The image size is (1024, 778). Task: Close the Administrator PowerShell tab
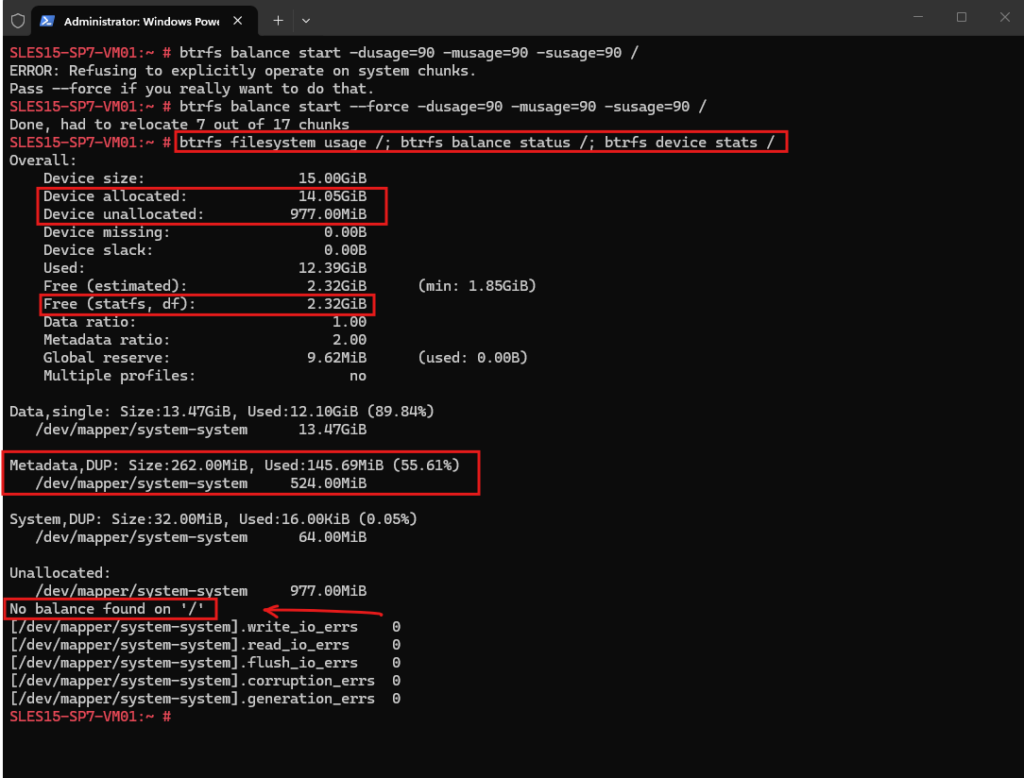click(x=238, y=21)
